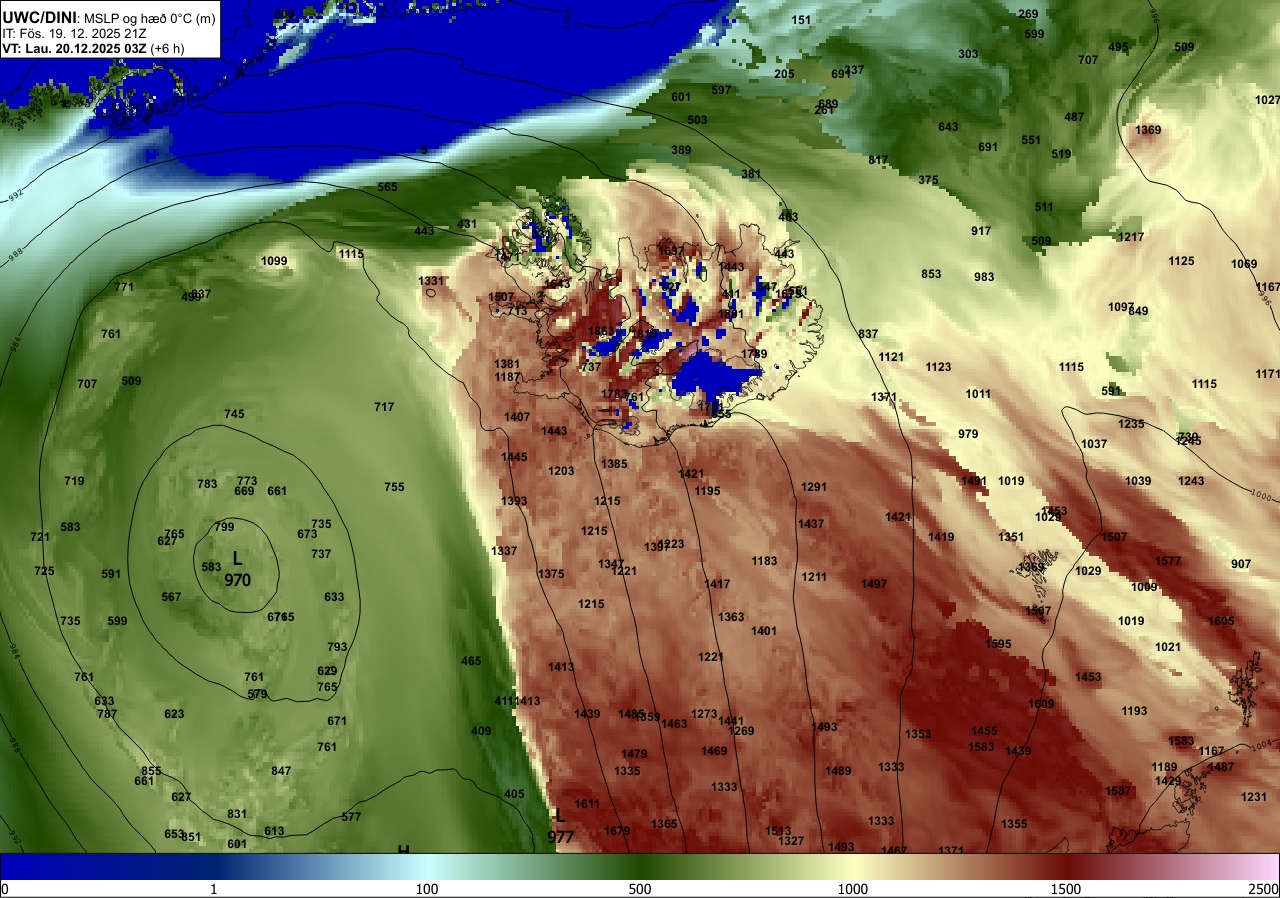Click the height value '1203'
Viewport: 1280px width, 898px height.
(561, 471)
